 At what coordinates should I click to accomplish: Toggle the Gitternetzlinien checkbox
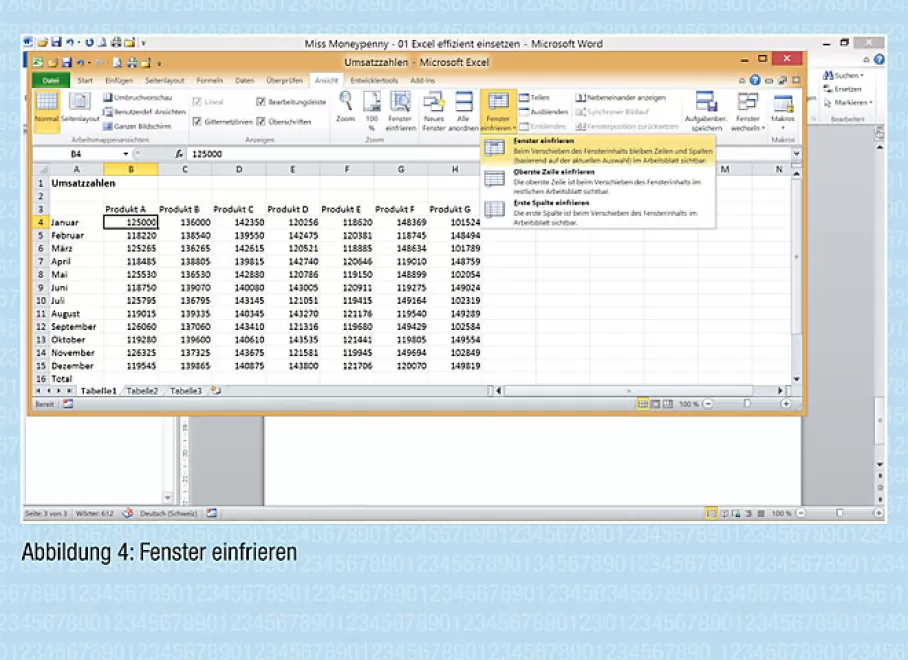[197, 122]
